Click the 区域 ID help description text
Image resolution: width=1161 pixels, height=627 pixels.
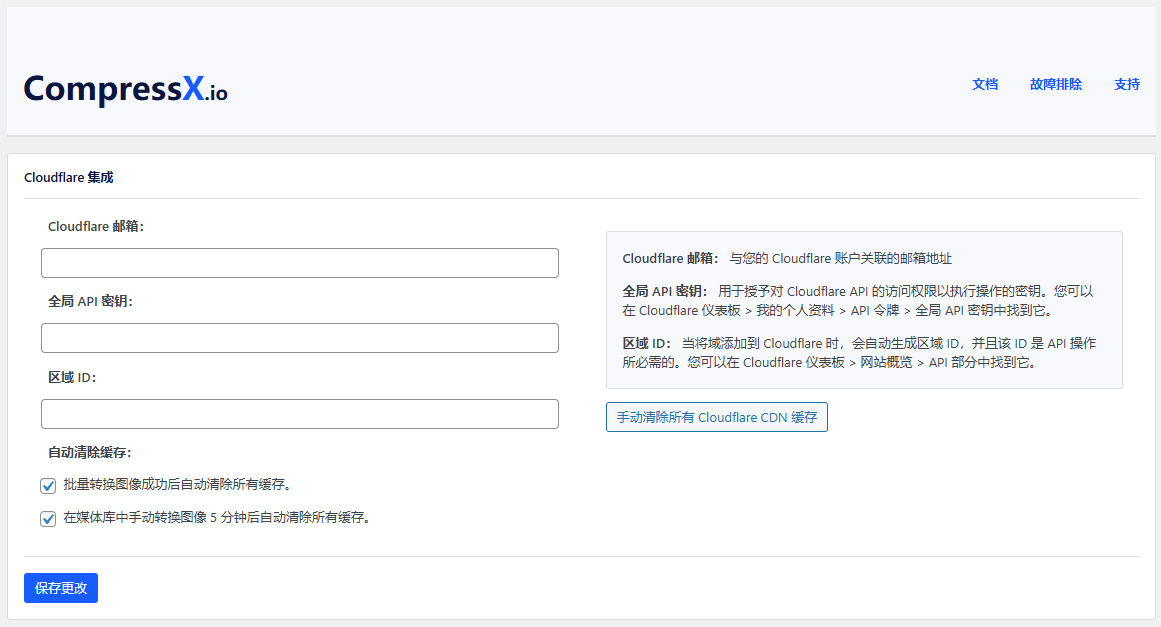click(860, 352)
